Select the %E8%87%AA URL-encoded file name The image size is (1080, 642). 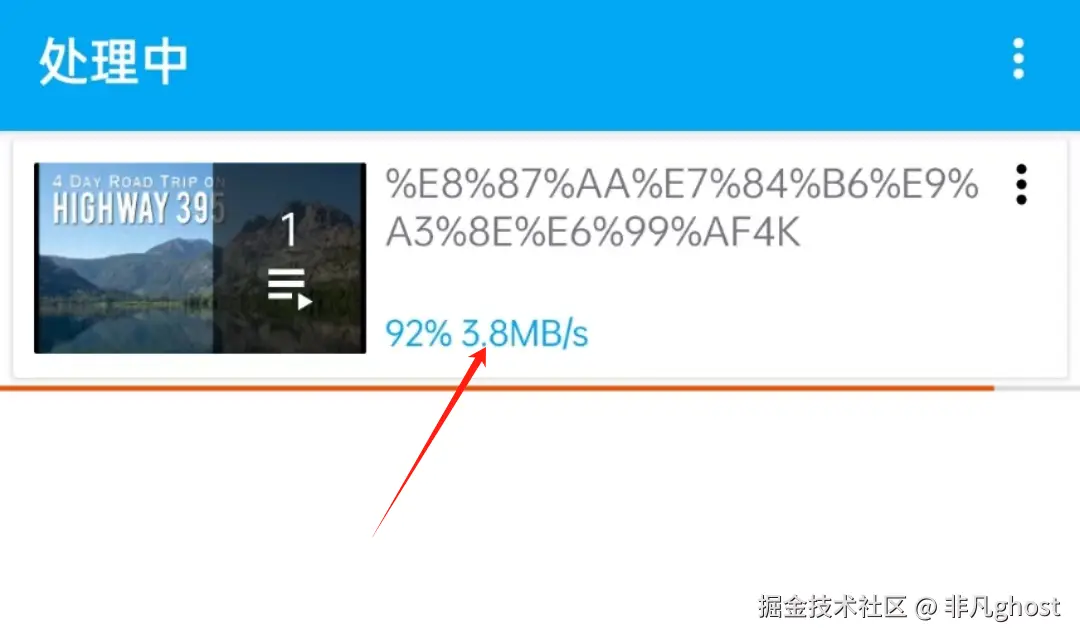tap(682, 185)
